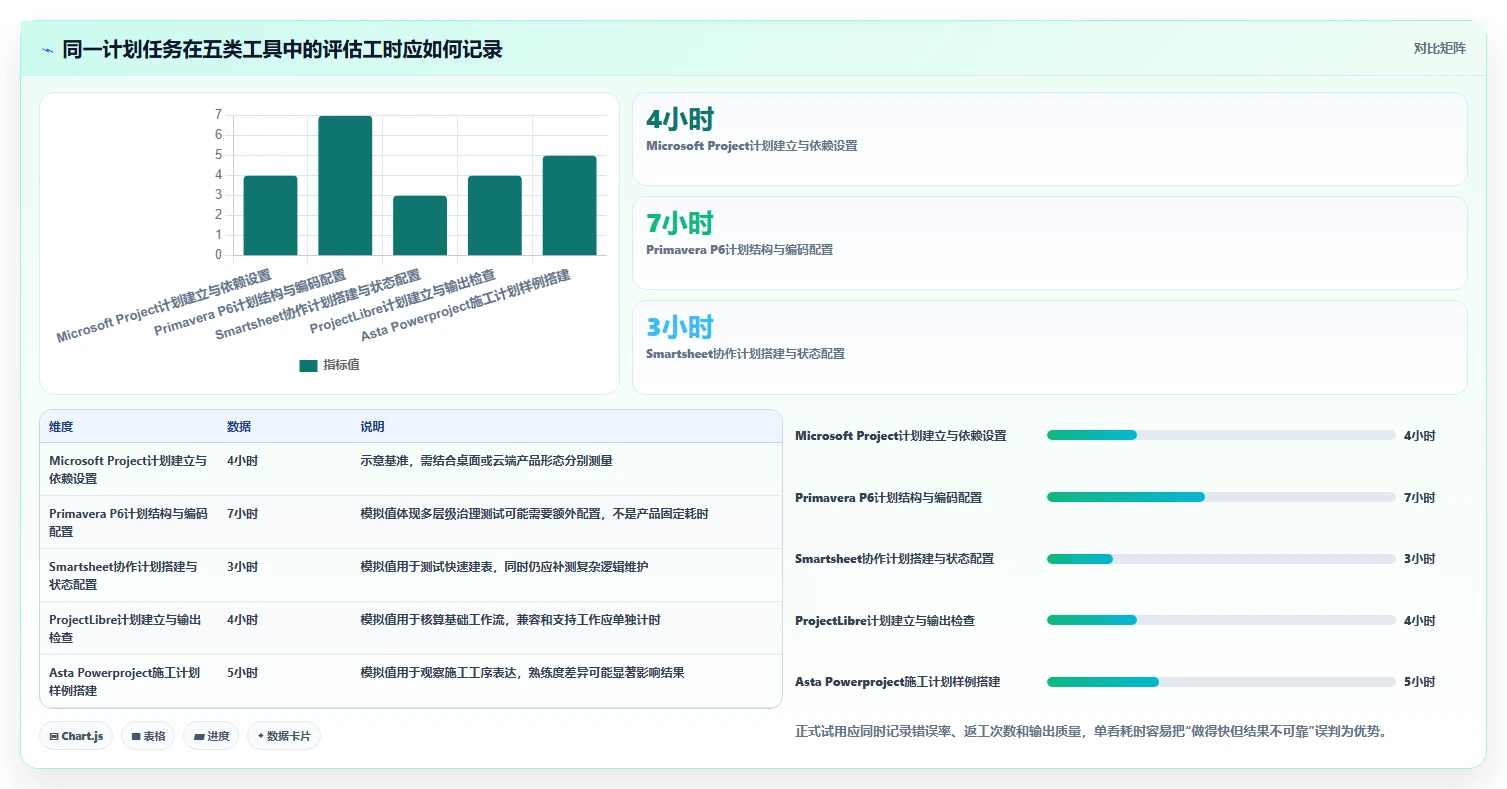The width and height of the screenshot is (1507, 789).
Task: Click the Smartsheet bar in chart
Action: [x=420, y=225]
